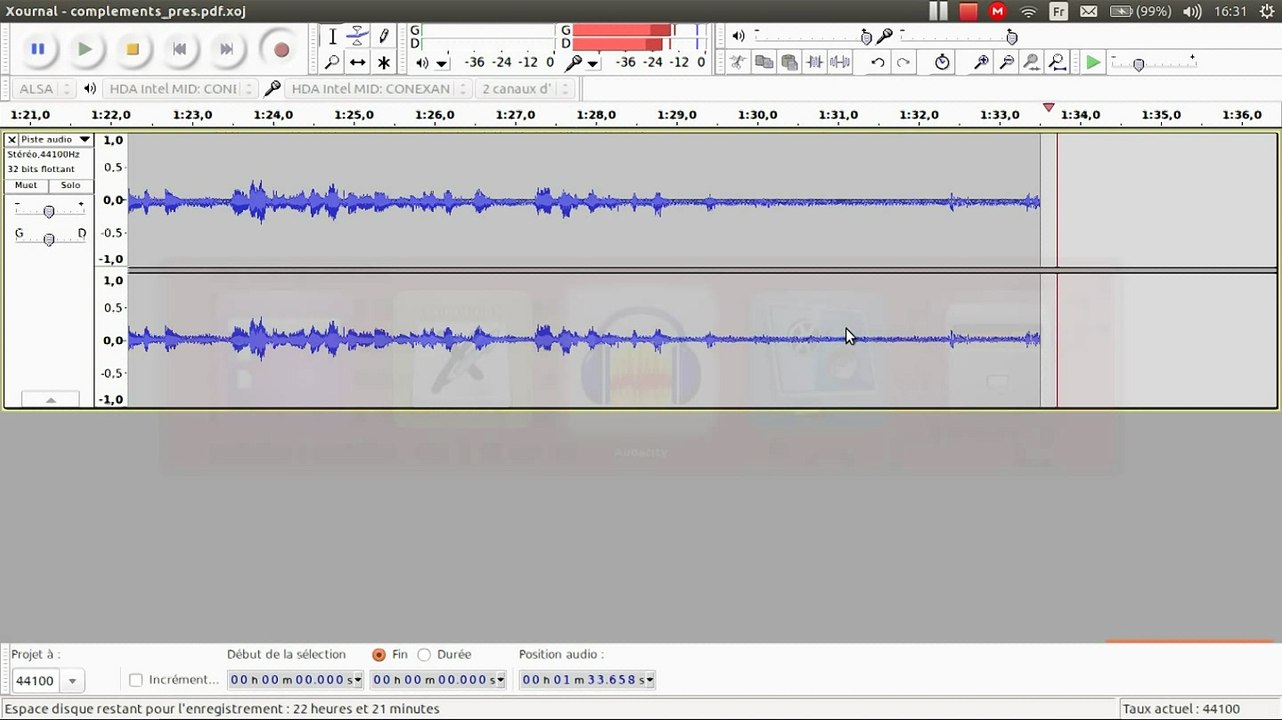Image resolution: width=1282 pixels, height=720 pixels.
Task: Select the Zoom magnifier tool
Action: coord(332,62)
